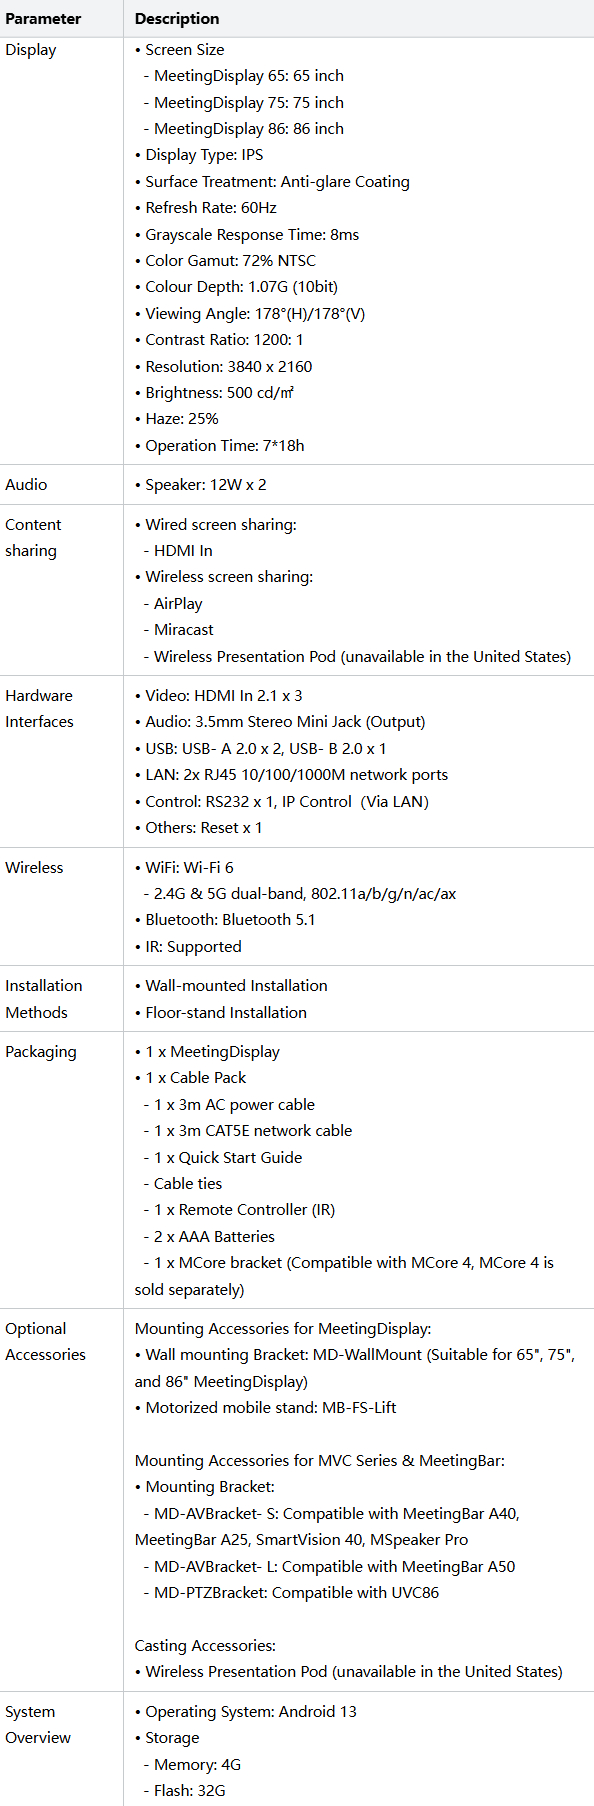Click the Audio row label
Screen dimensions: 594x1806
26,485
